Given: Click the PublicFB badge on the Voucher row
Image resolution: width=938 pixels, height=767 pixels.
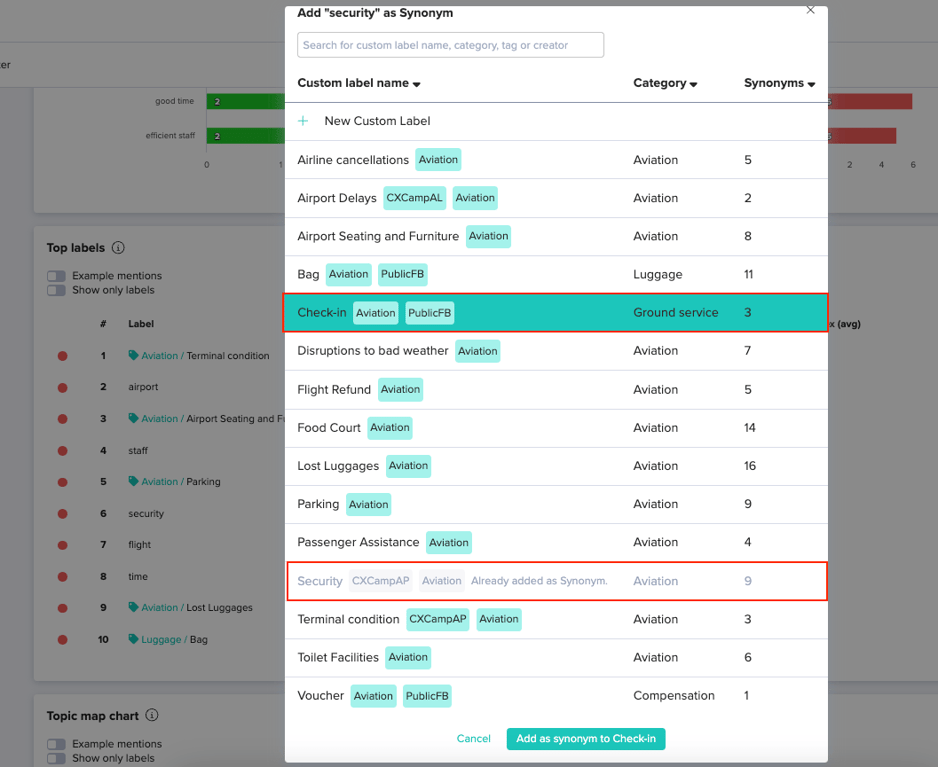Looking at the screenshot, I should tap(427, 695).
